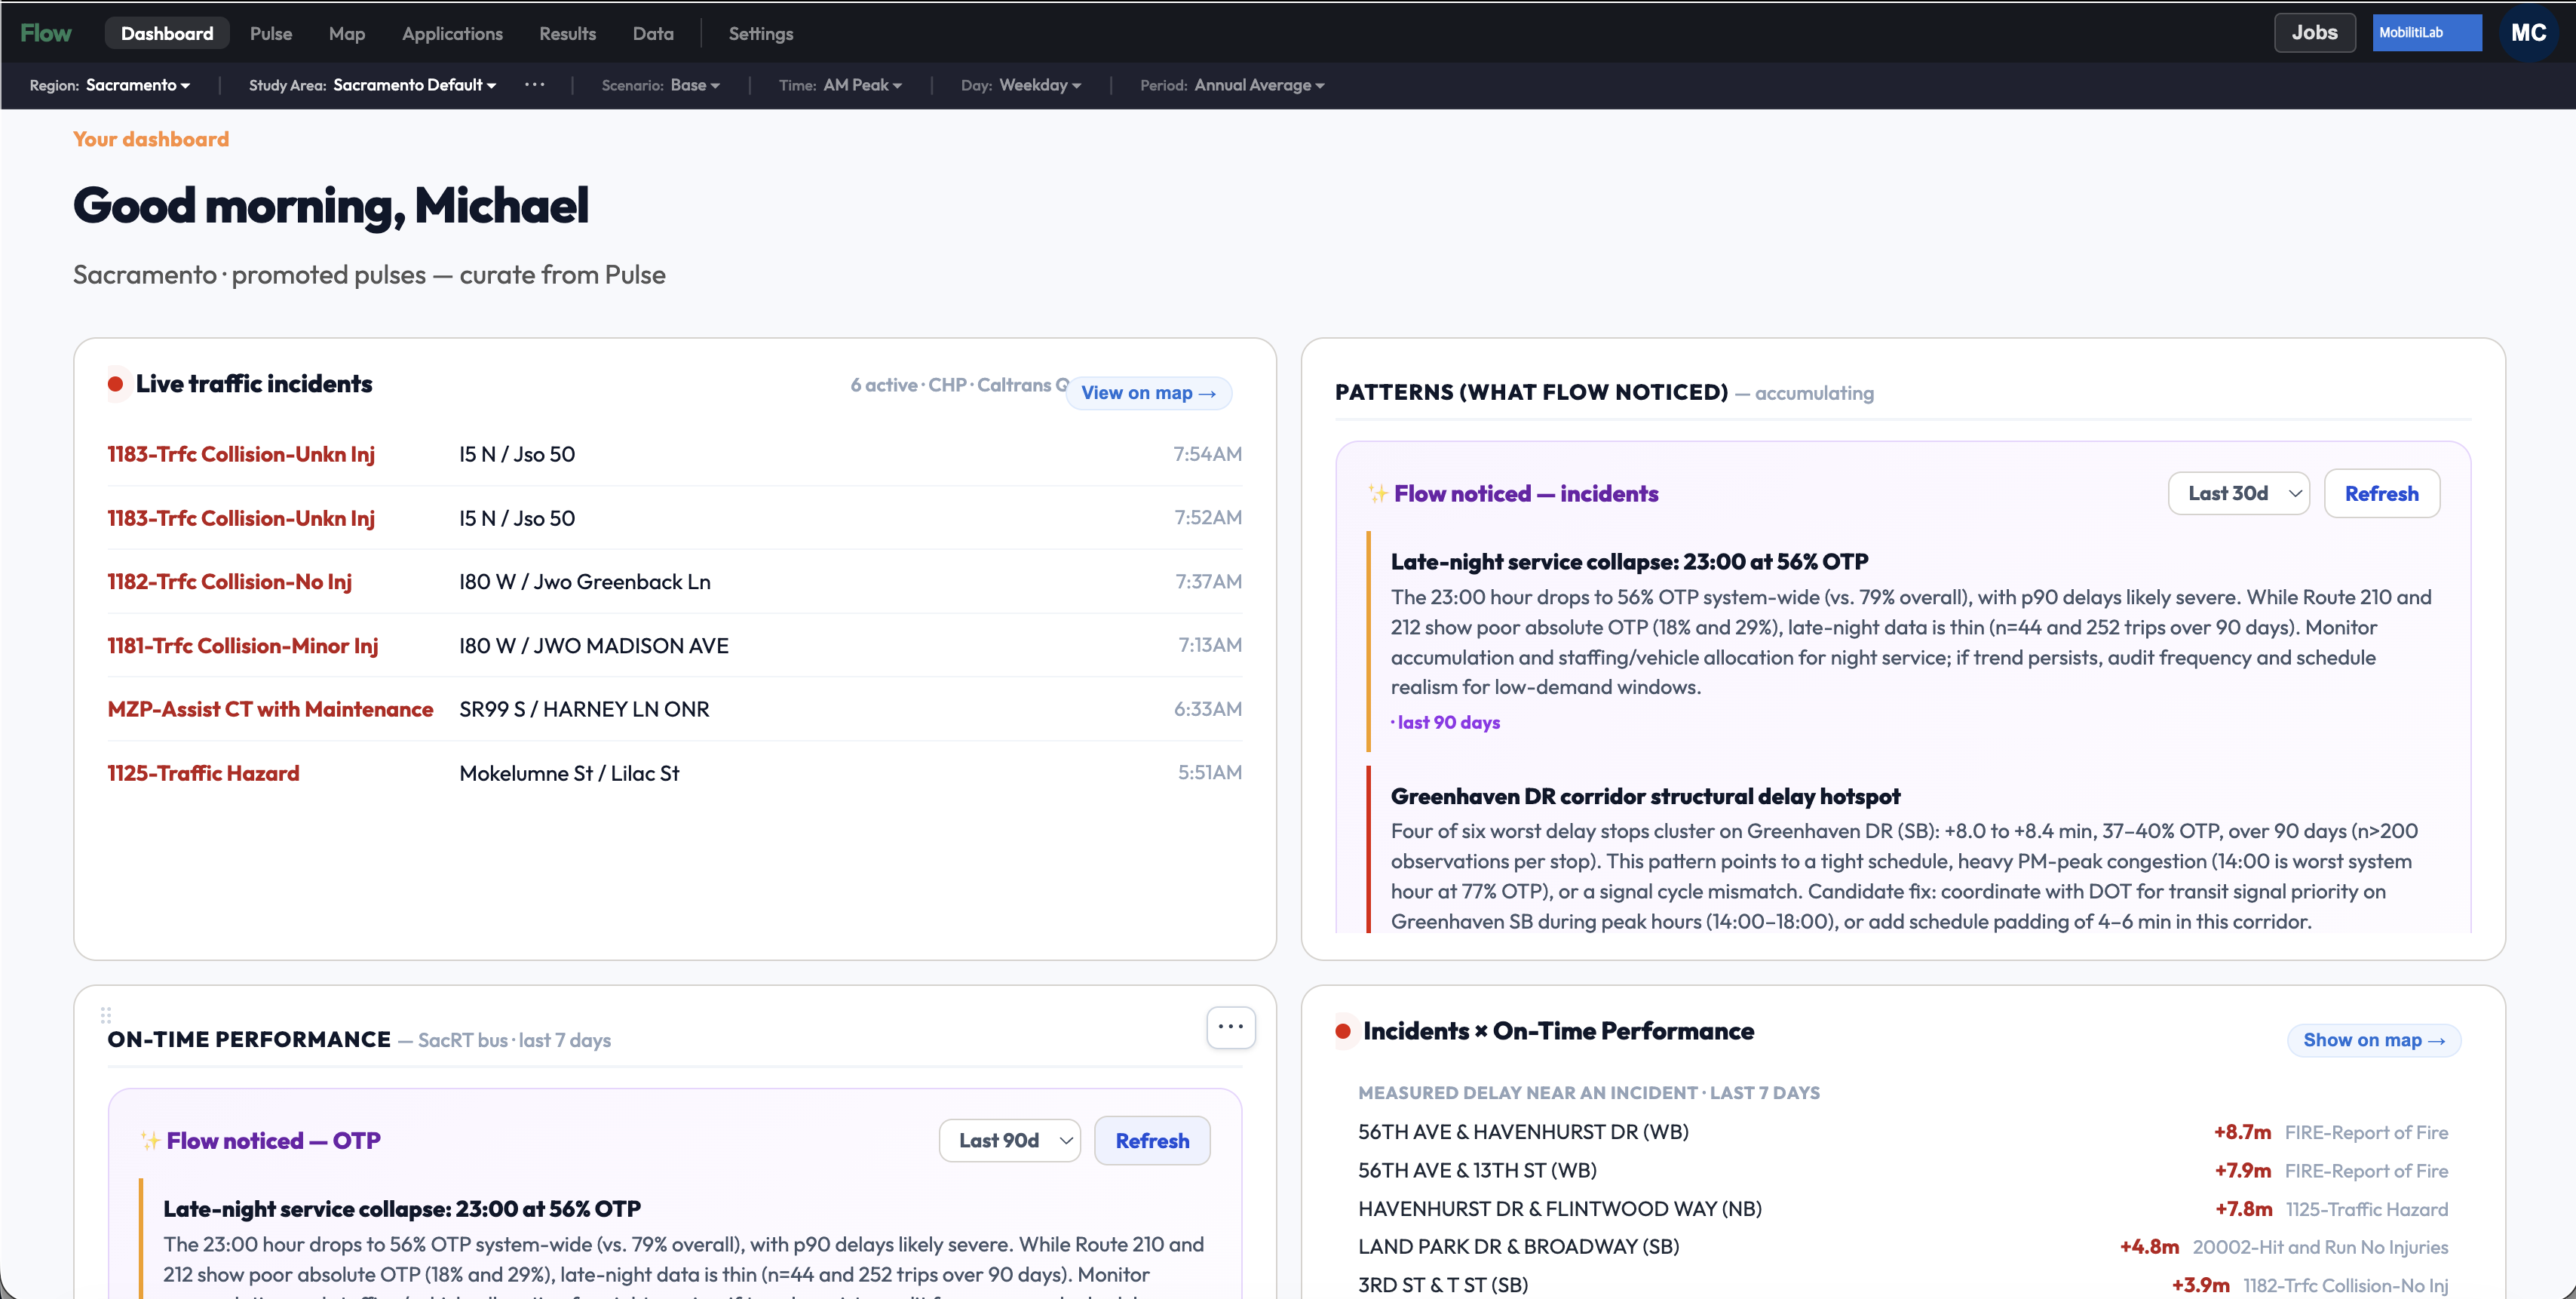Open the Data tab
The height and width of the screenshot is (1299, 2576).
tap(653, 33)
